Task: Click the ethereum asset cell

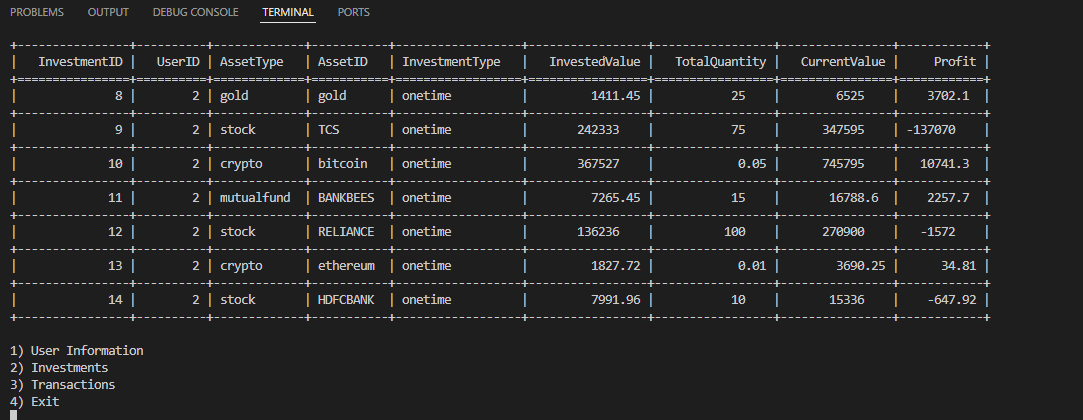Action: 346,265
